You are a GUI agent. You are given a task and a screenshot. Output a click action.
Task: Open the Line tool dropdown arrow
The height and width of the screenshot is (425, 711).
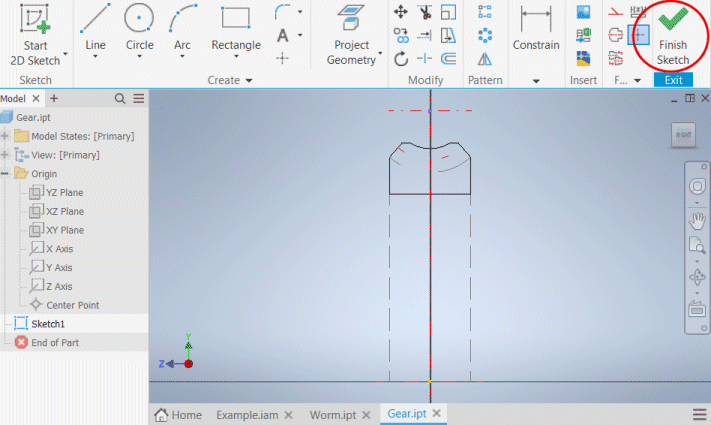pos(95,57)
